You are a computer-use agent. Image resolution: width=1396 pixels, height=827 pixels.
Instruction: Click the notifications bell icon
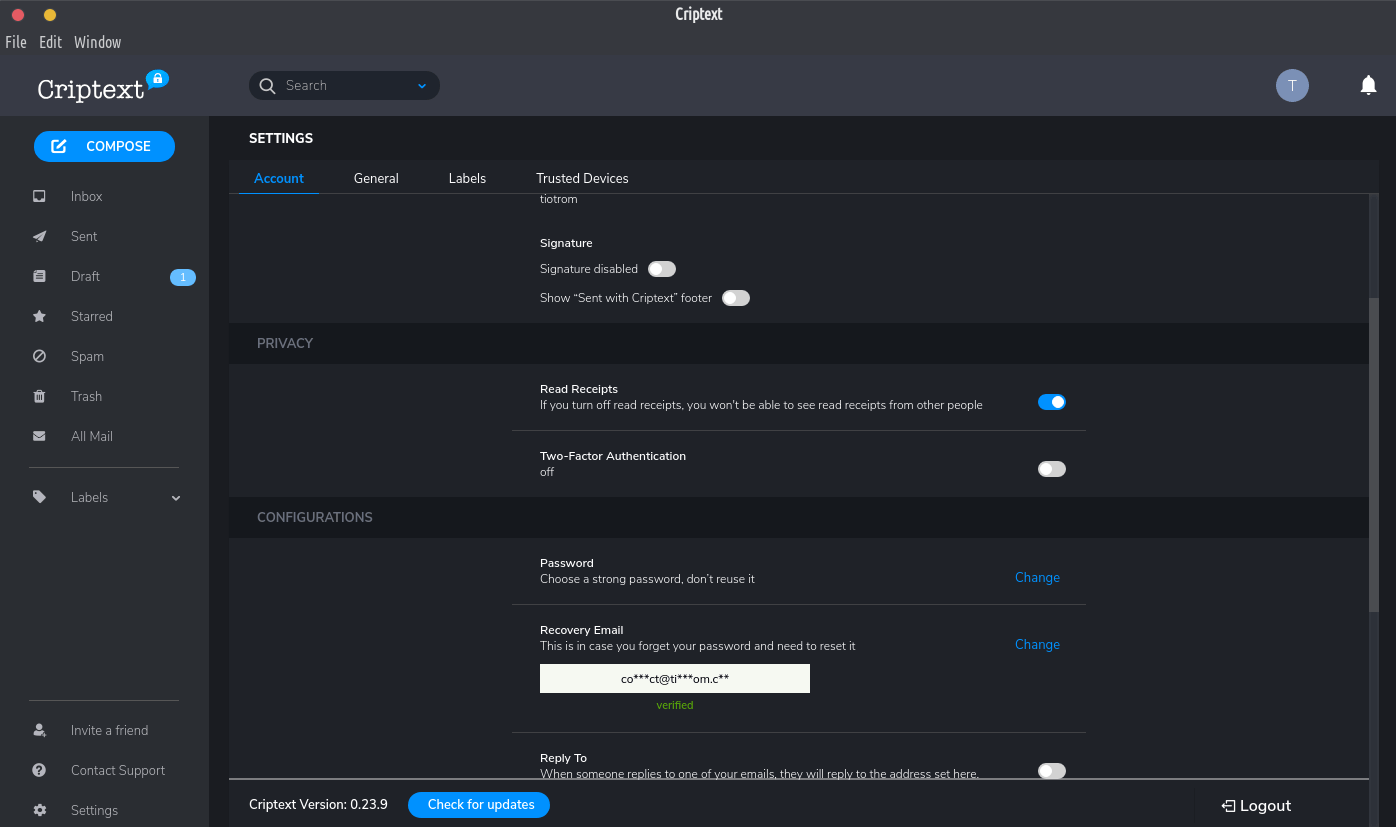[1369, 86]
